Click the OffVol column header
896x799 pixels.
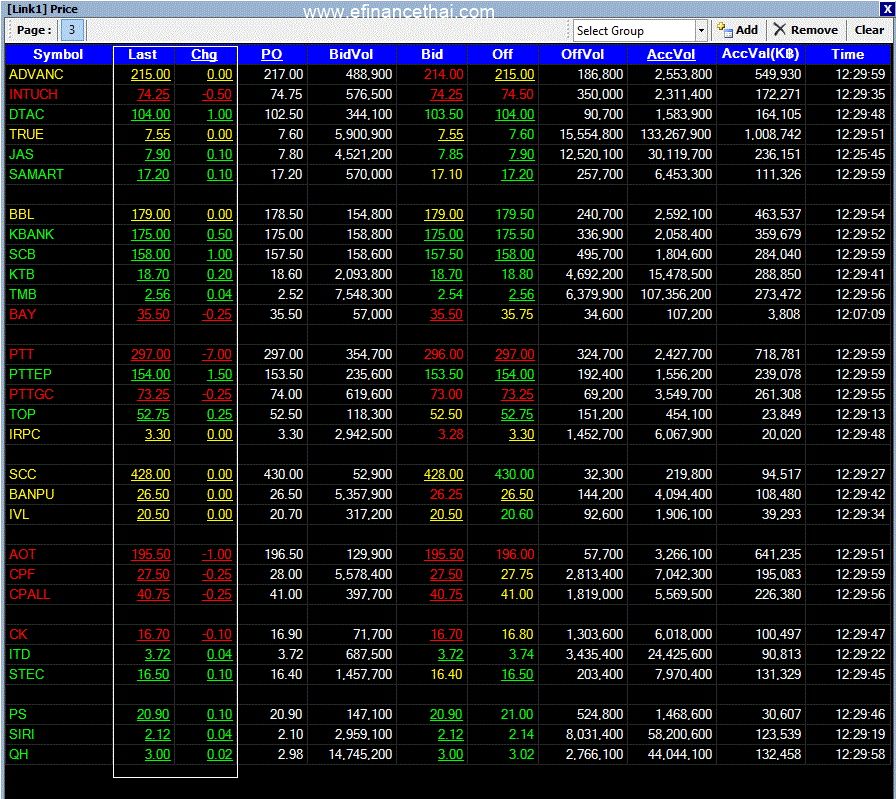[x=582, y=54]
